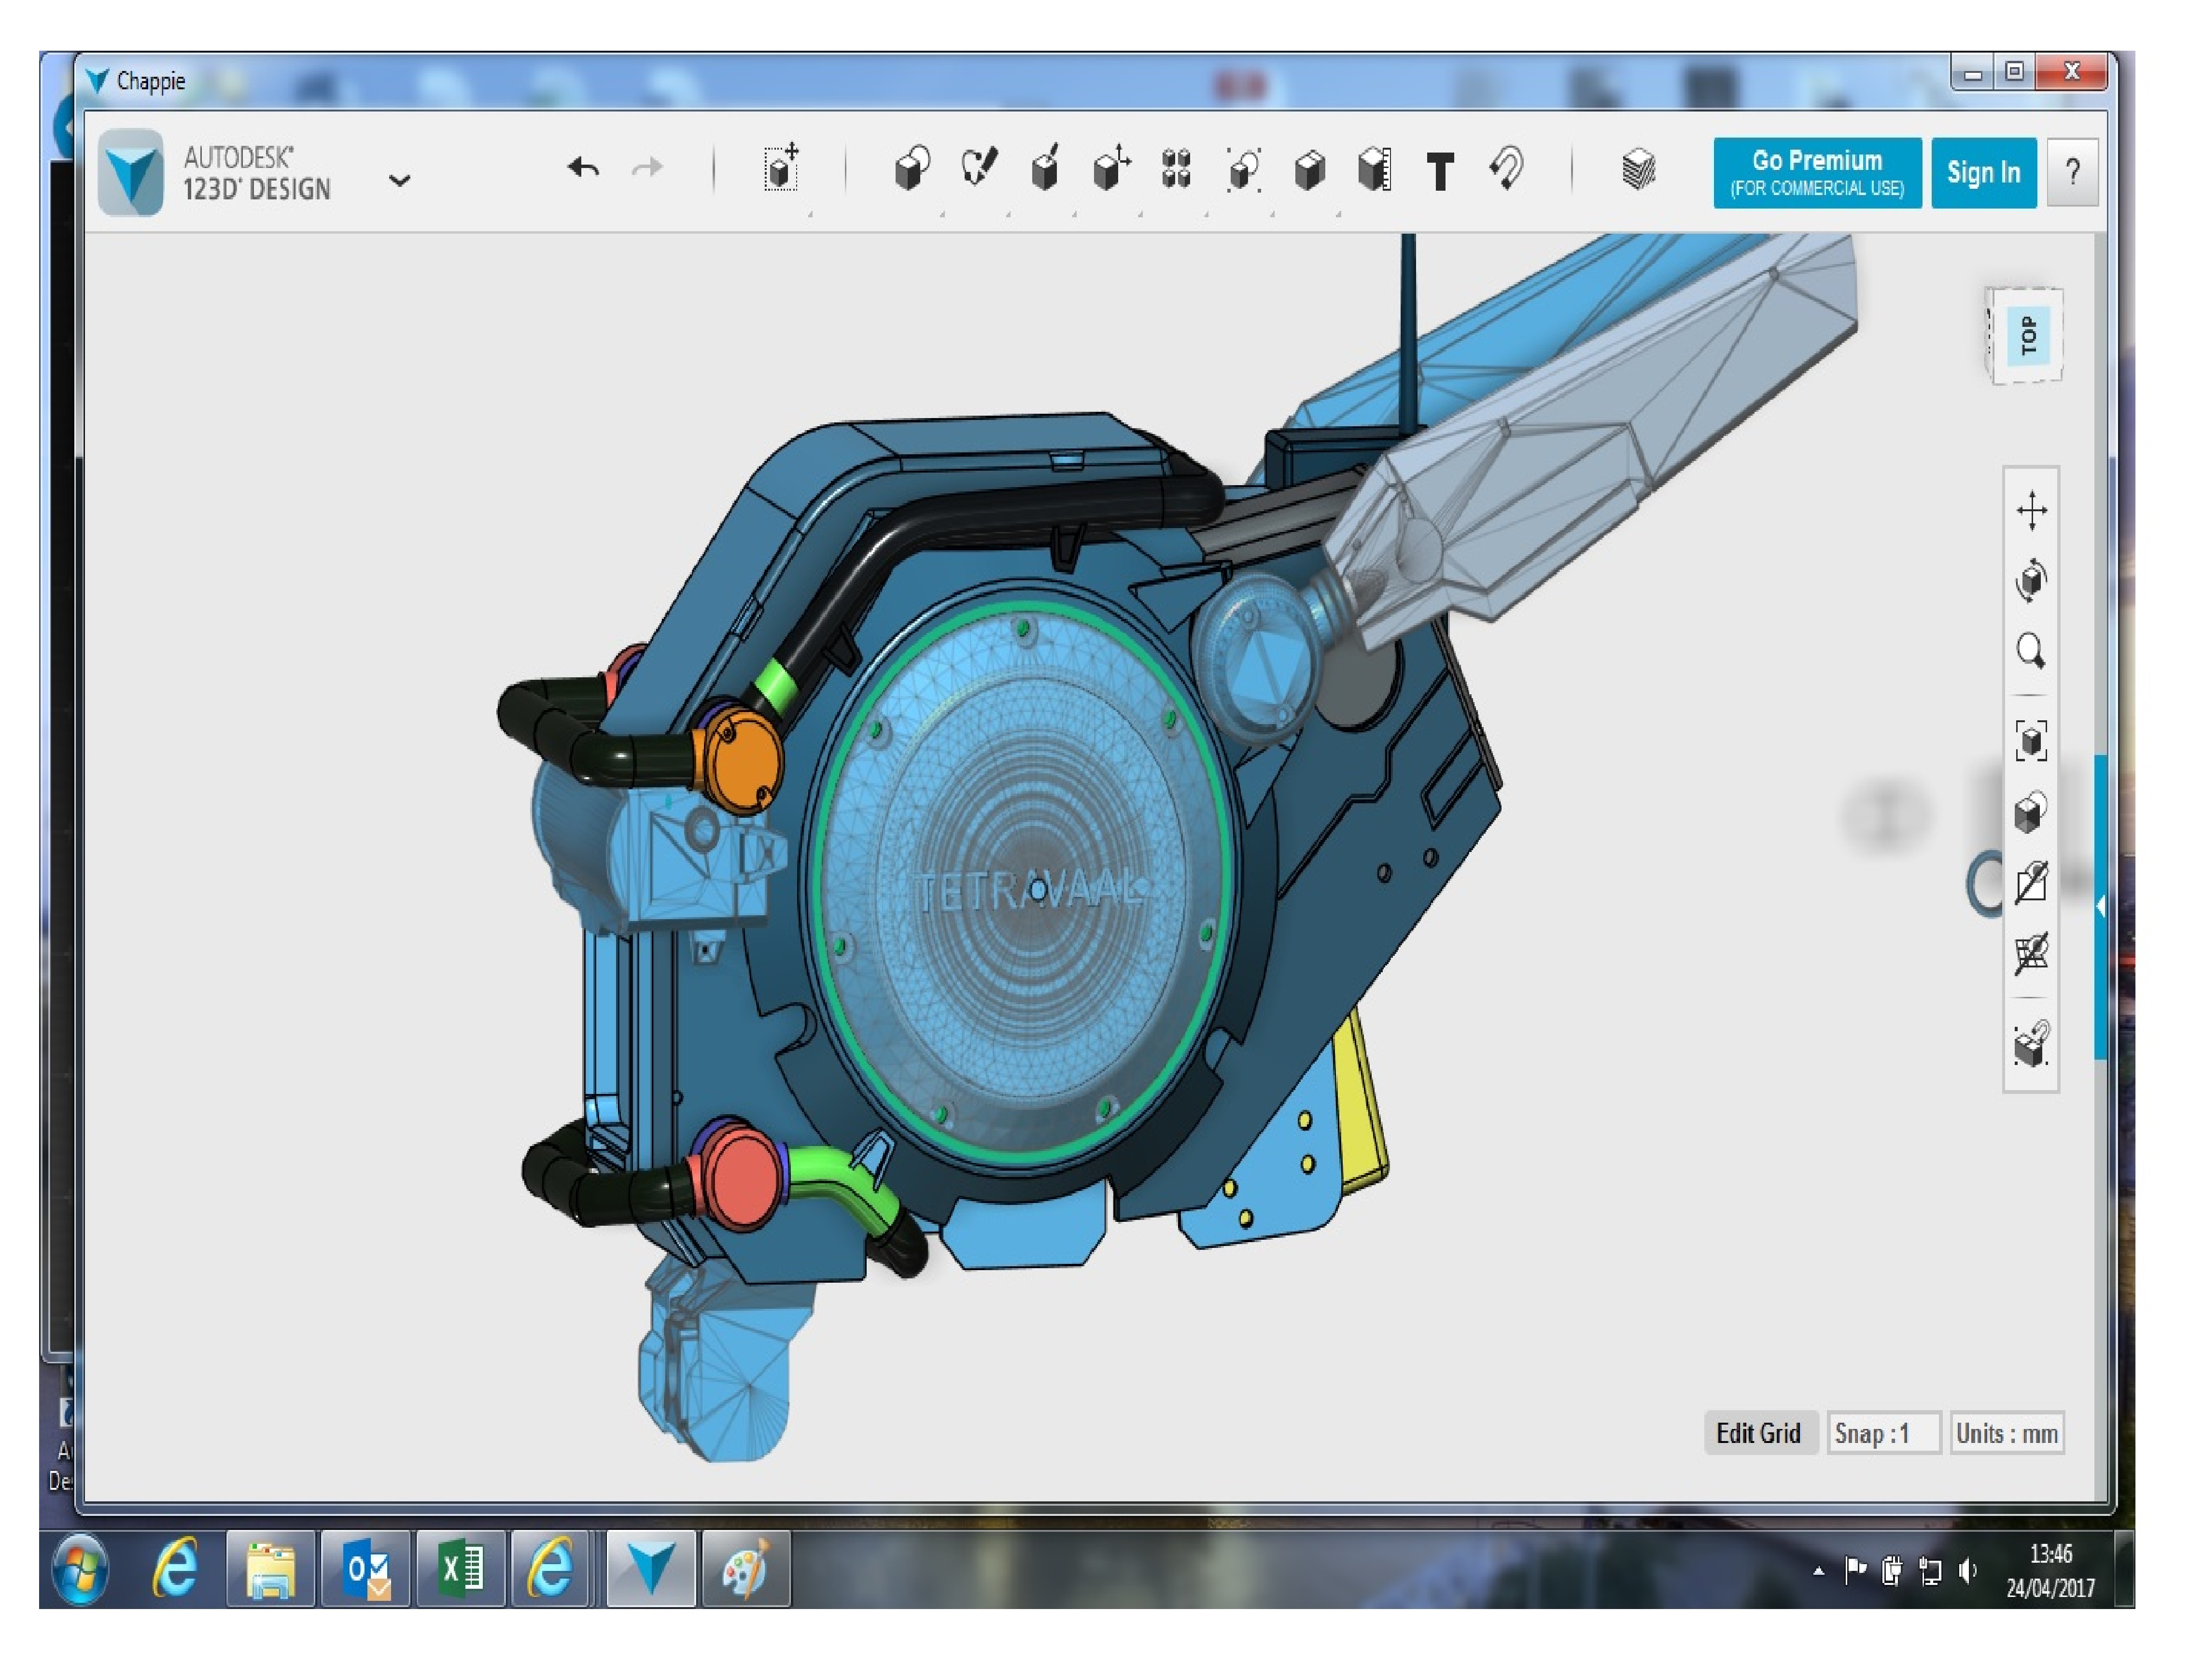
Task: Open the Combine tool menu
Action: tap(1309, 170)
